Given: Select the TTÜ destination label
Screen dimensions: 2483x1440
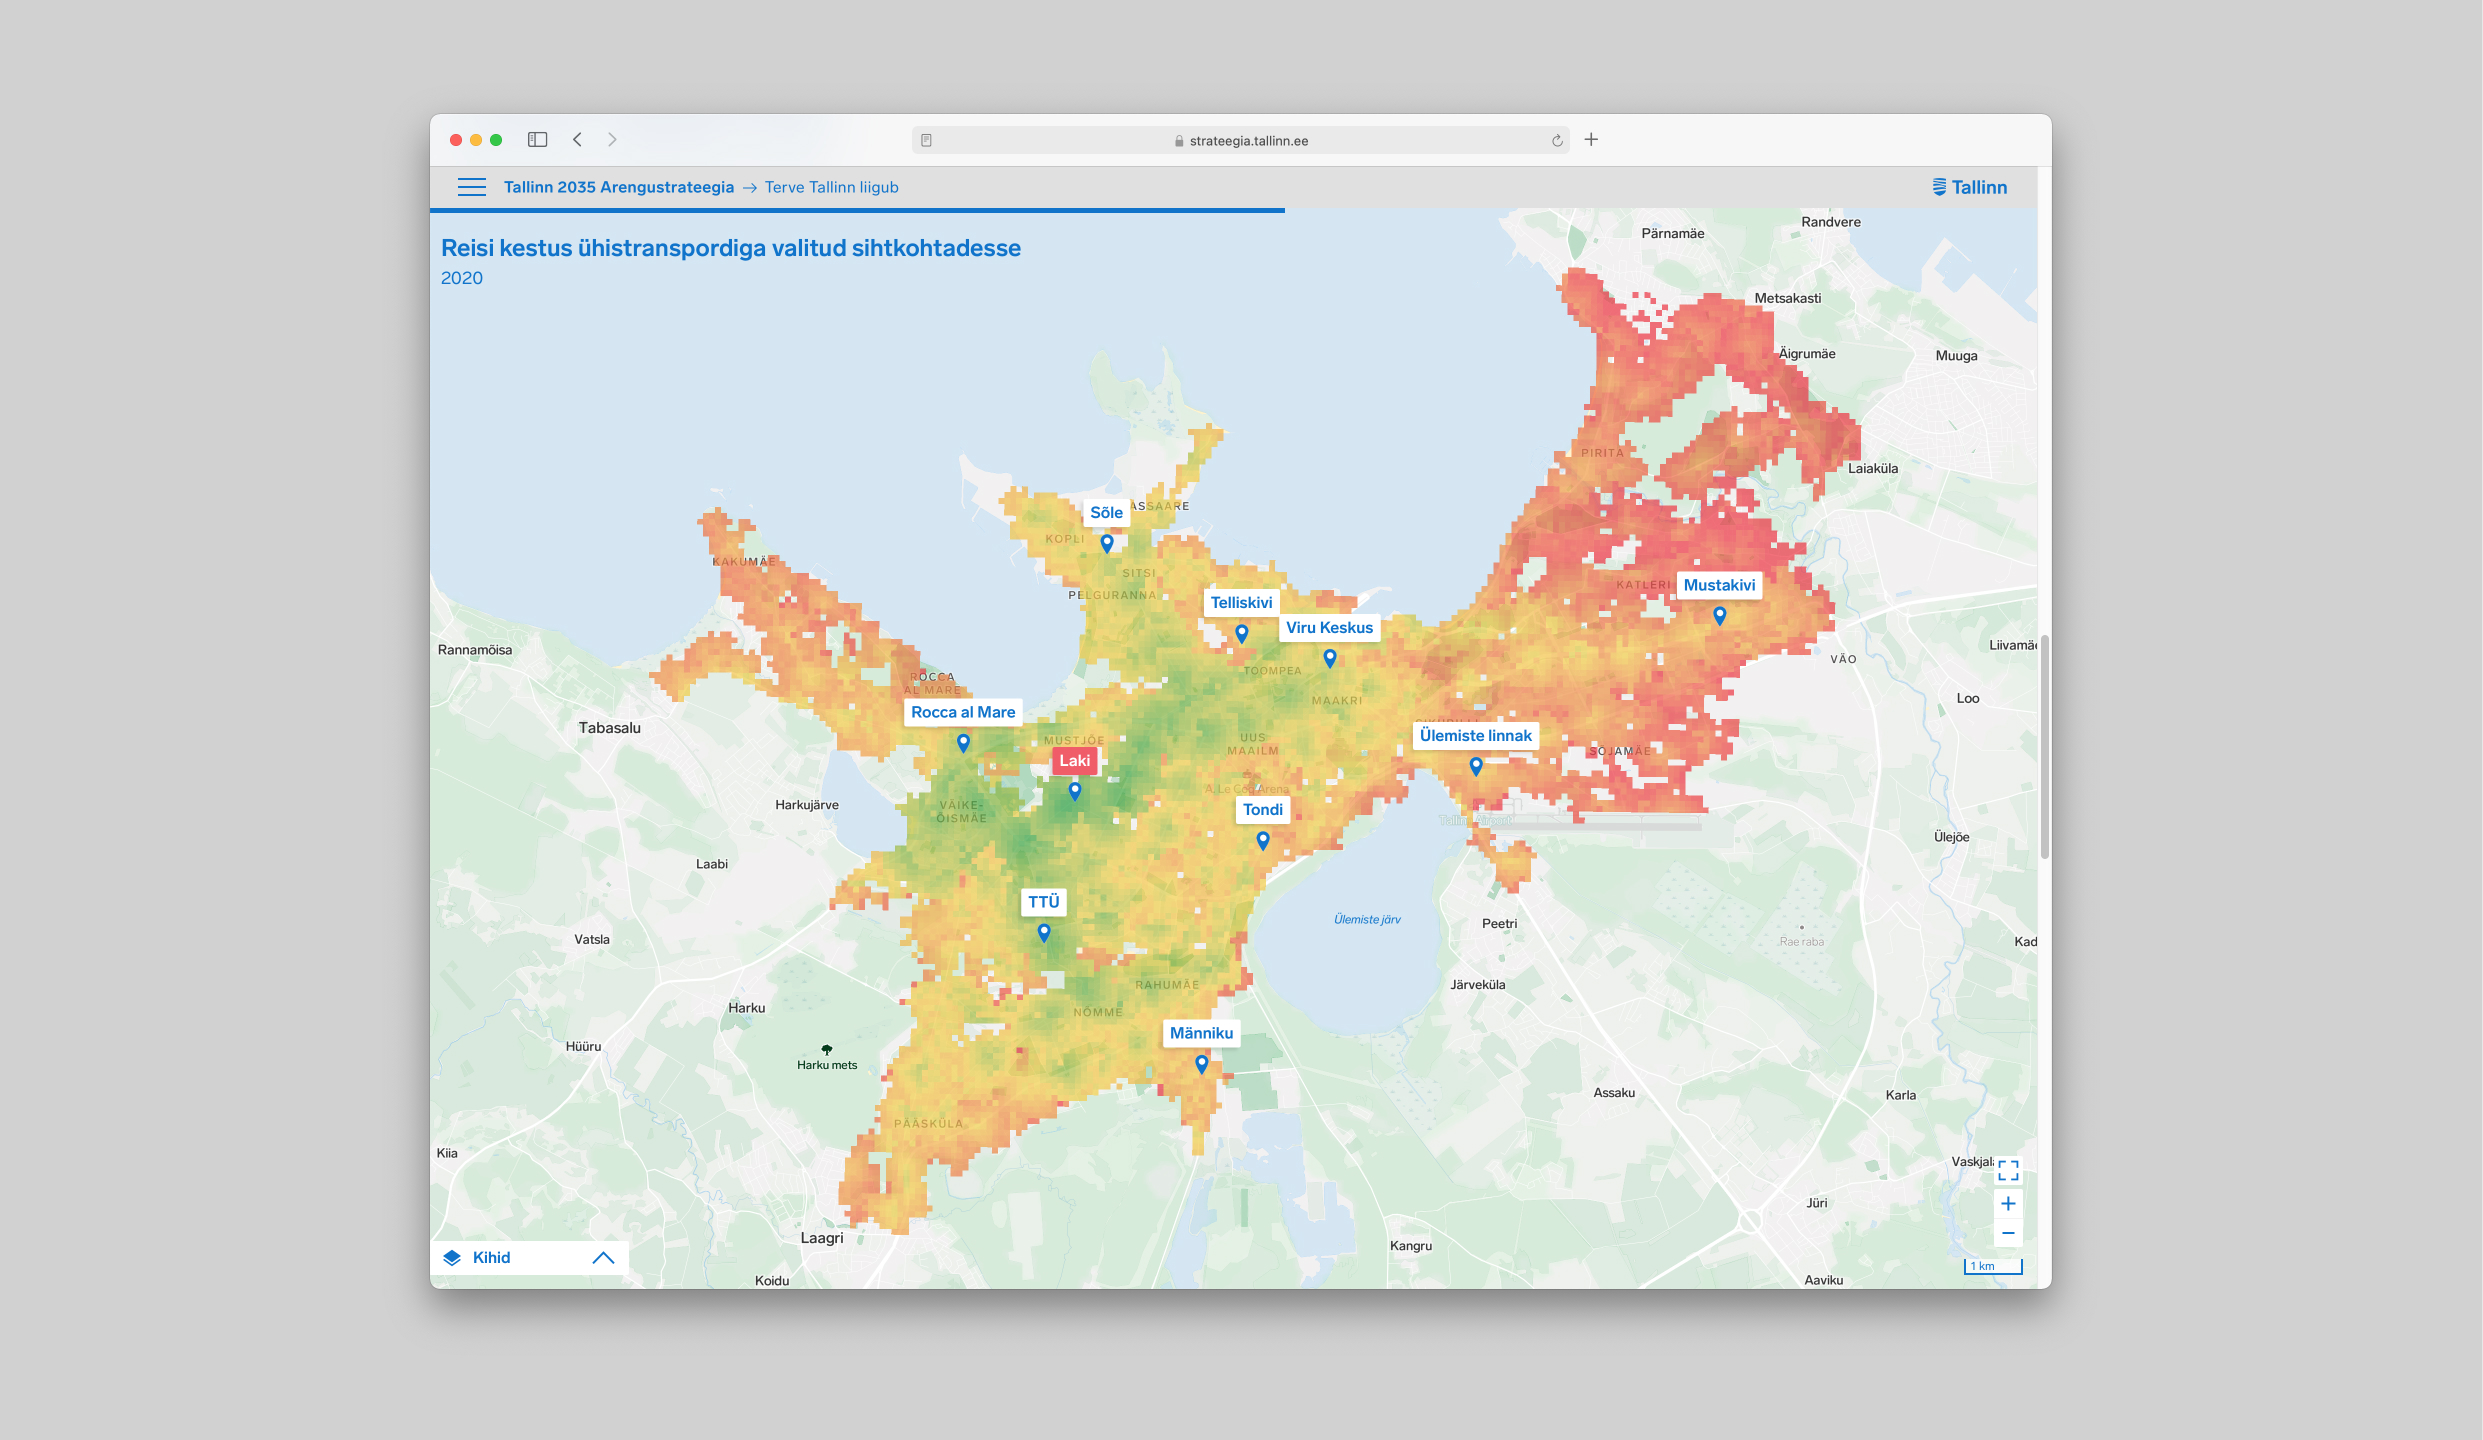Looking at the screenshot, I should point(1043,902).
